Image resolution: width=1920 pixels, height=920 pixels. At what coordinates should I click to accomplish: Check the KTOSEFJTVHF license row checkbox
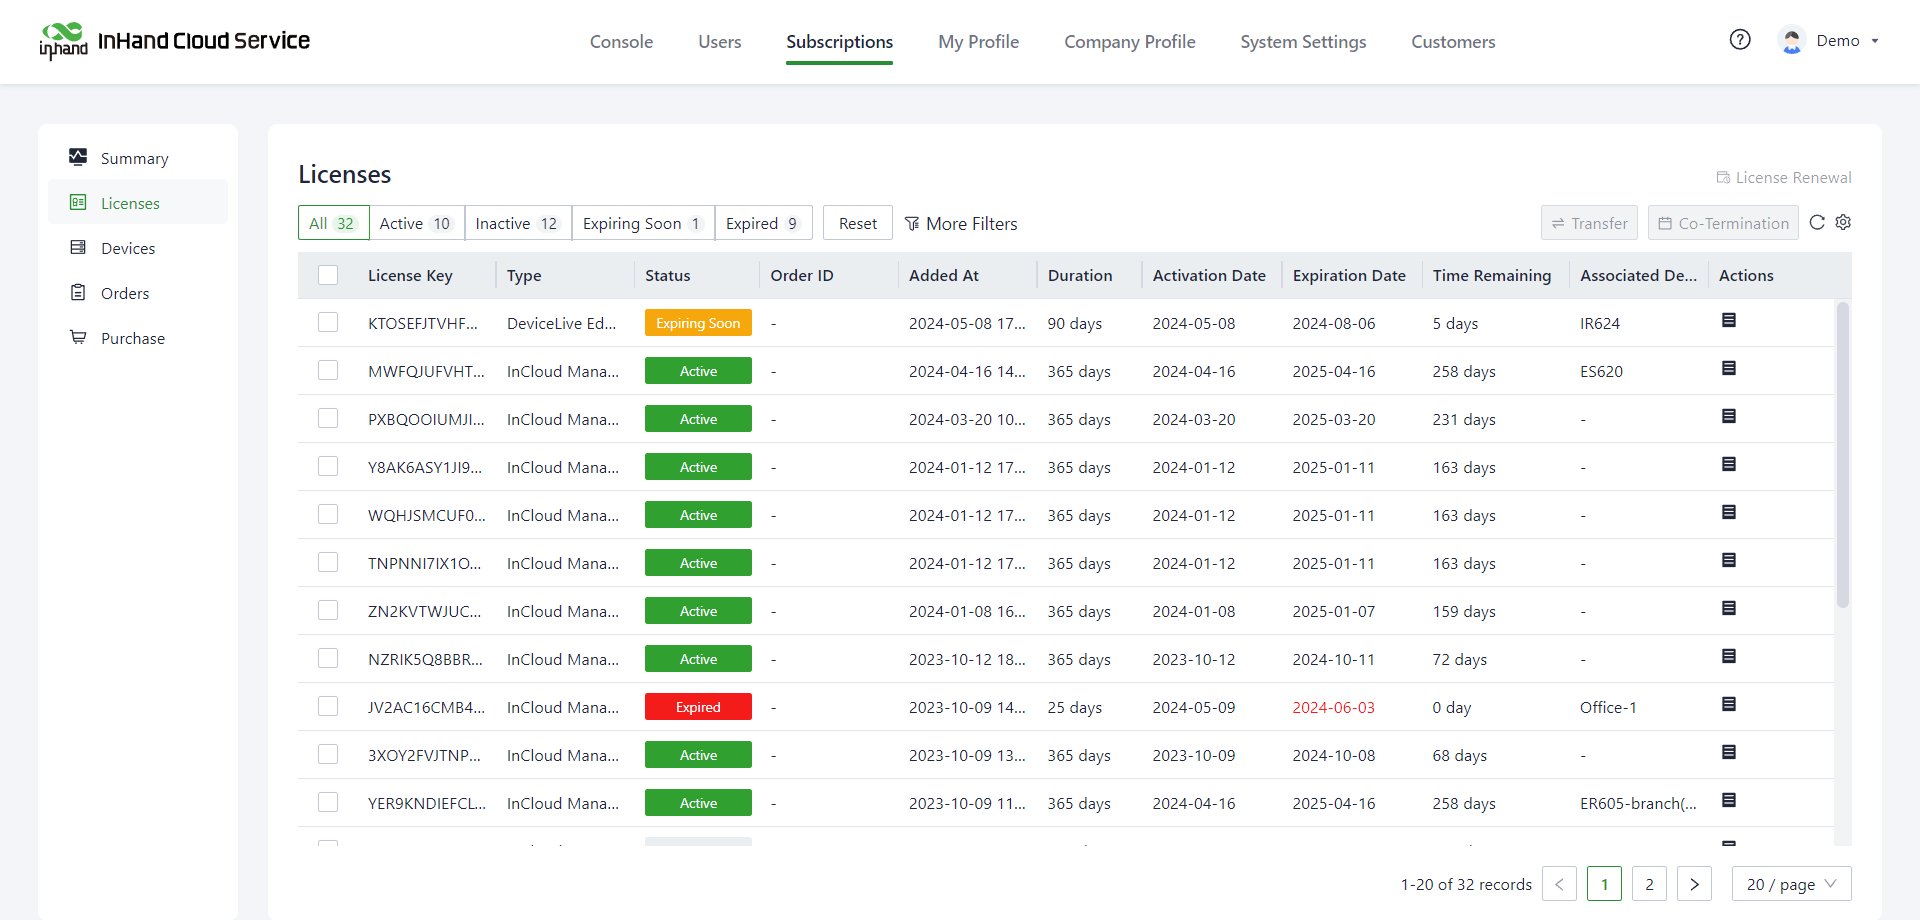tap(328, 322)
